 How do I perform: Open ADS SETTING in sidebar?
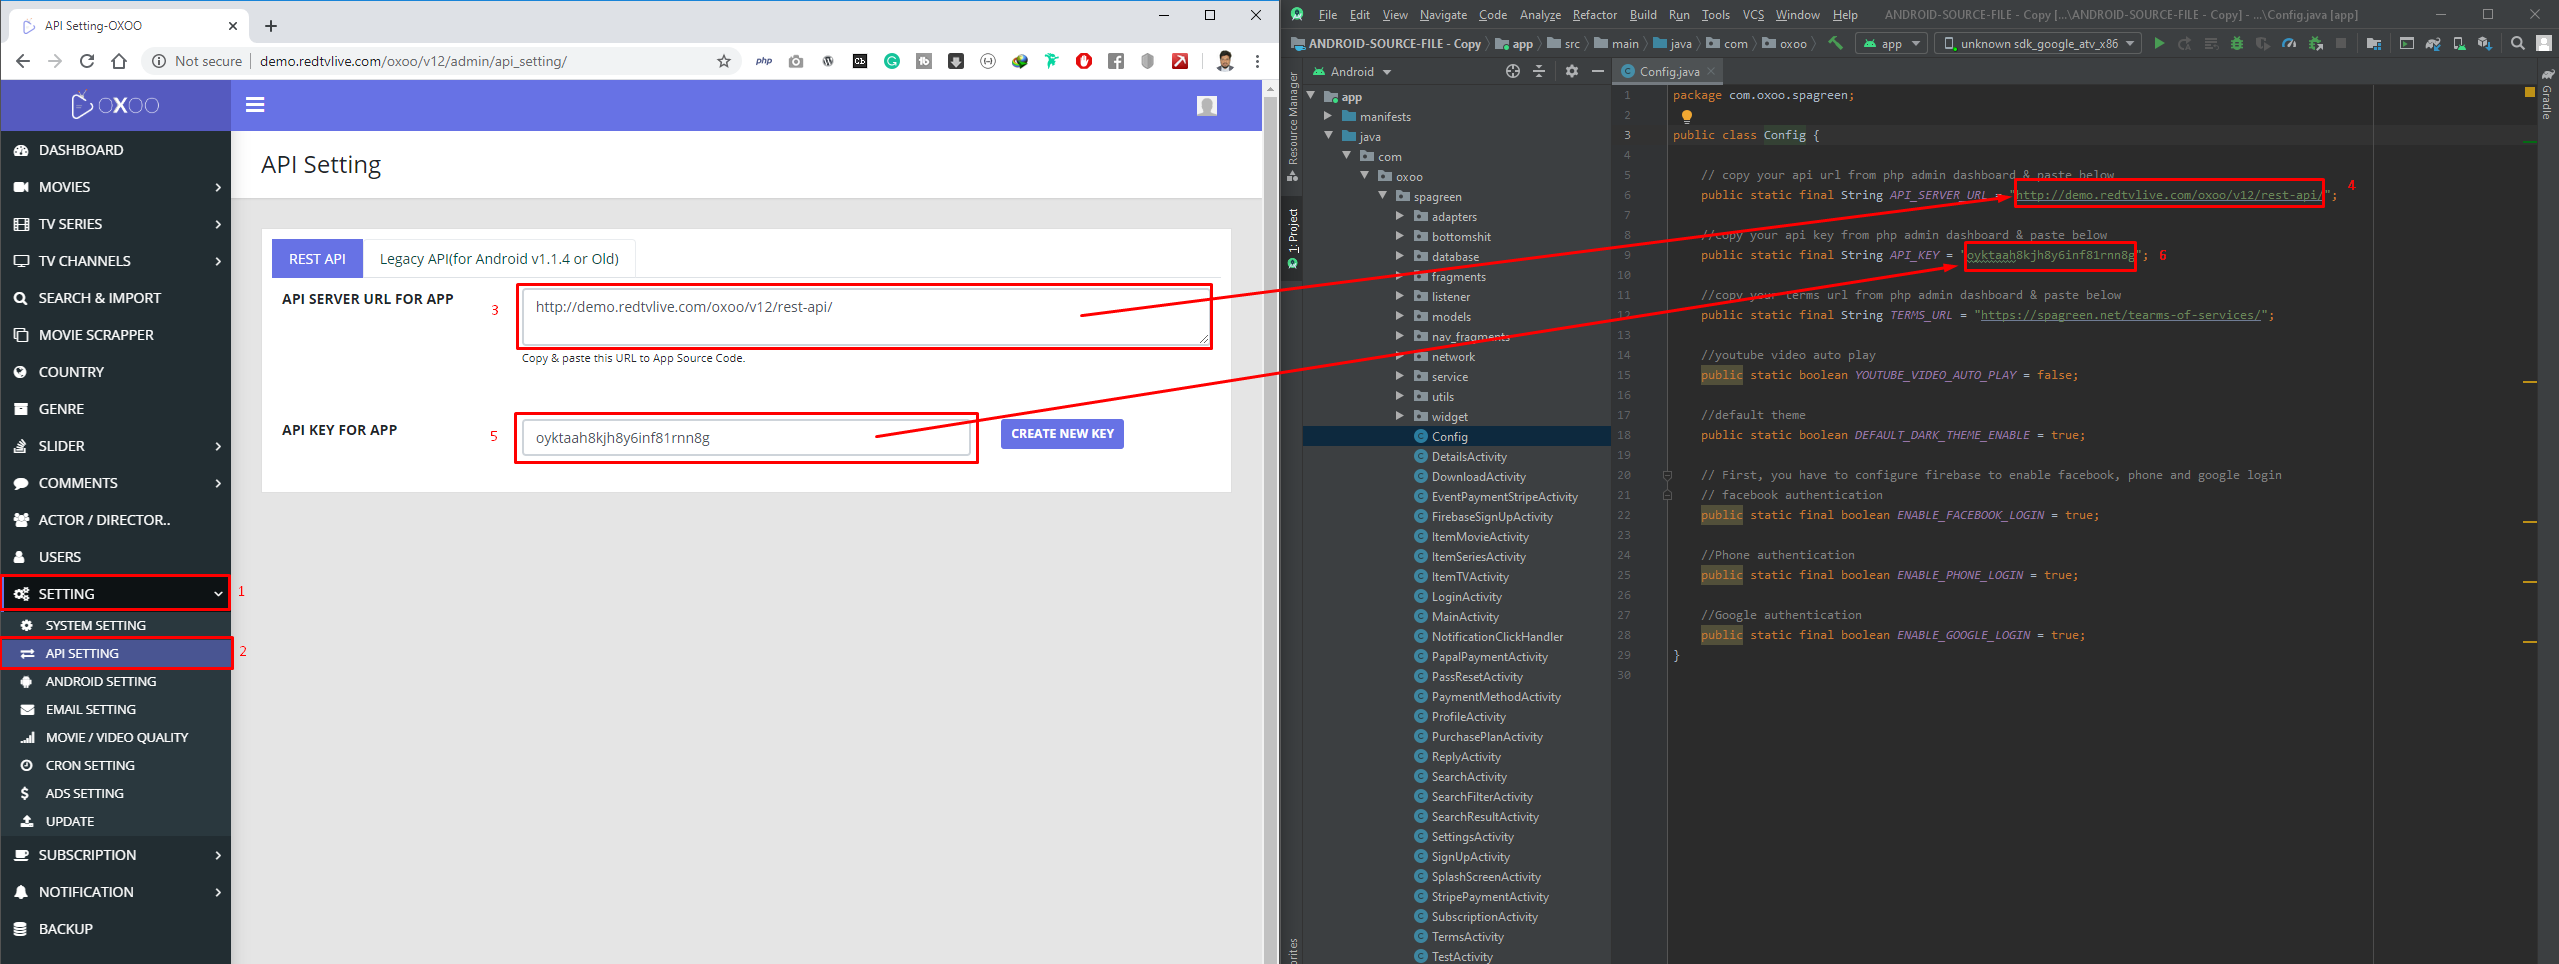coord(116,793)
